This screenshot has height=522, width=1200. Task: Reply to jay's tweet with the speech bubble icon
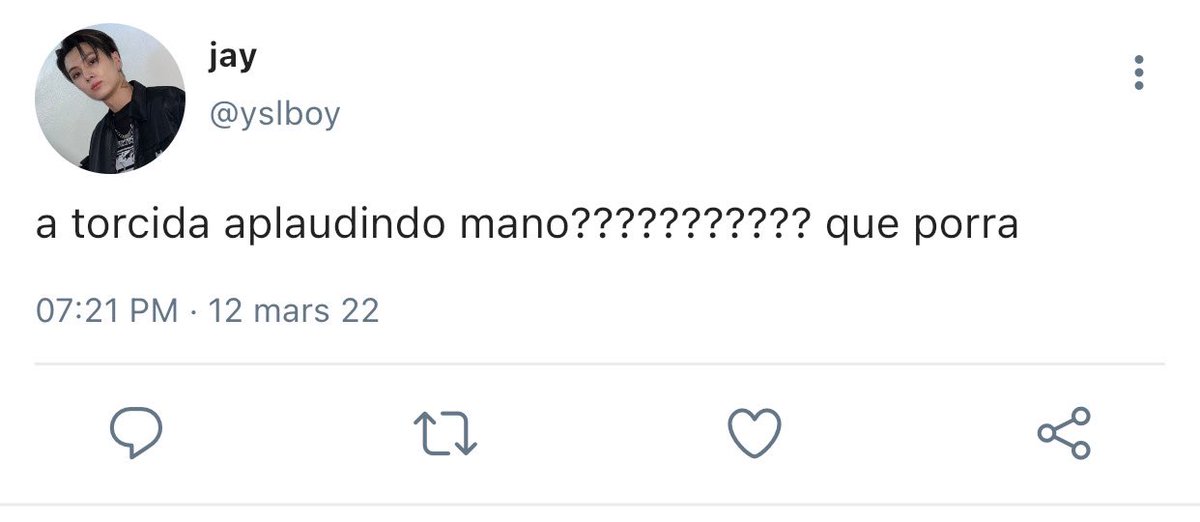(x=134, y=433)
